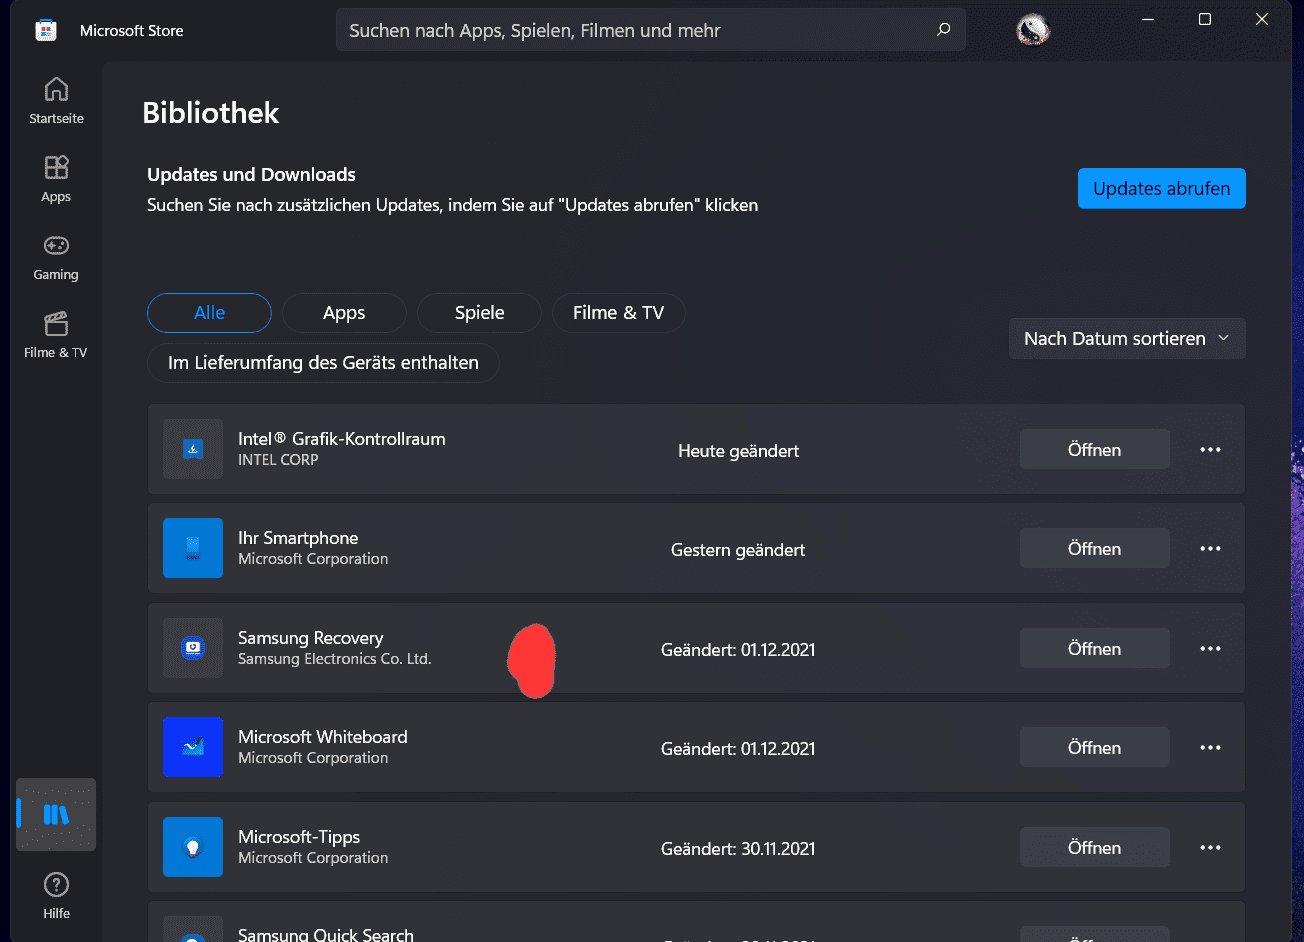Click the Microsoft-Tipps app name
The image size is (1304, 942).
click(x=299, y=837)
